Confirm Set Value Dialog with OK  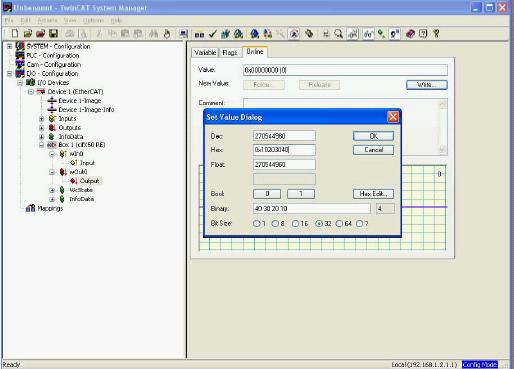[x=373, y=136]
